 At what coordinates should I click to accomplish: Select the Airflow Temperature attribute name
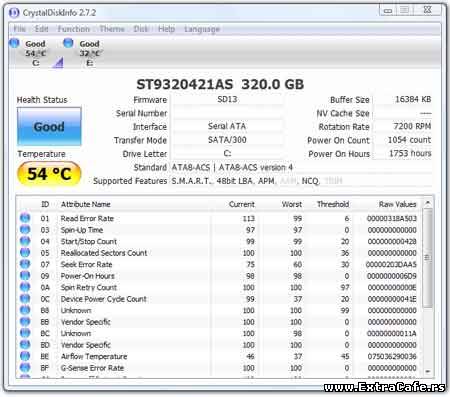click(x=94, y=356)
